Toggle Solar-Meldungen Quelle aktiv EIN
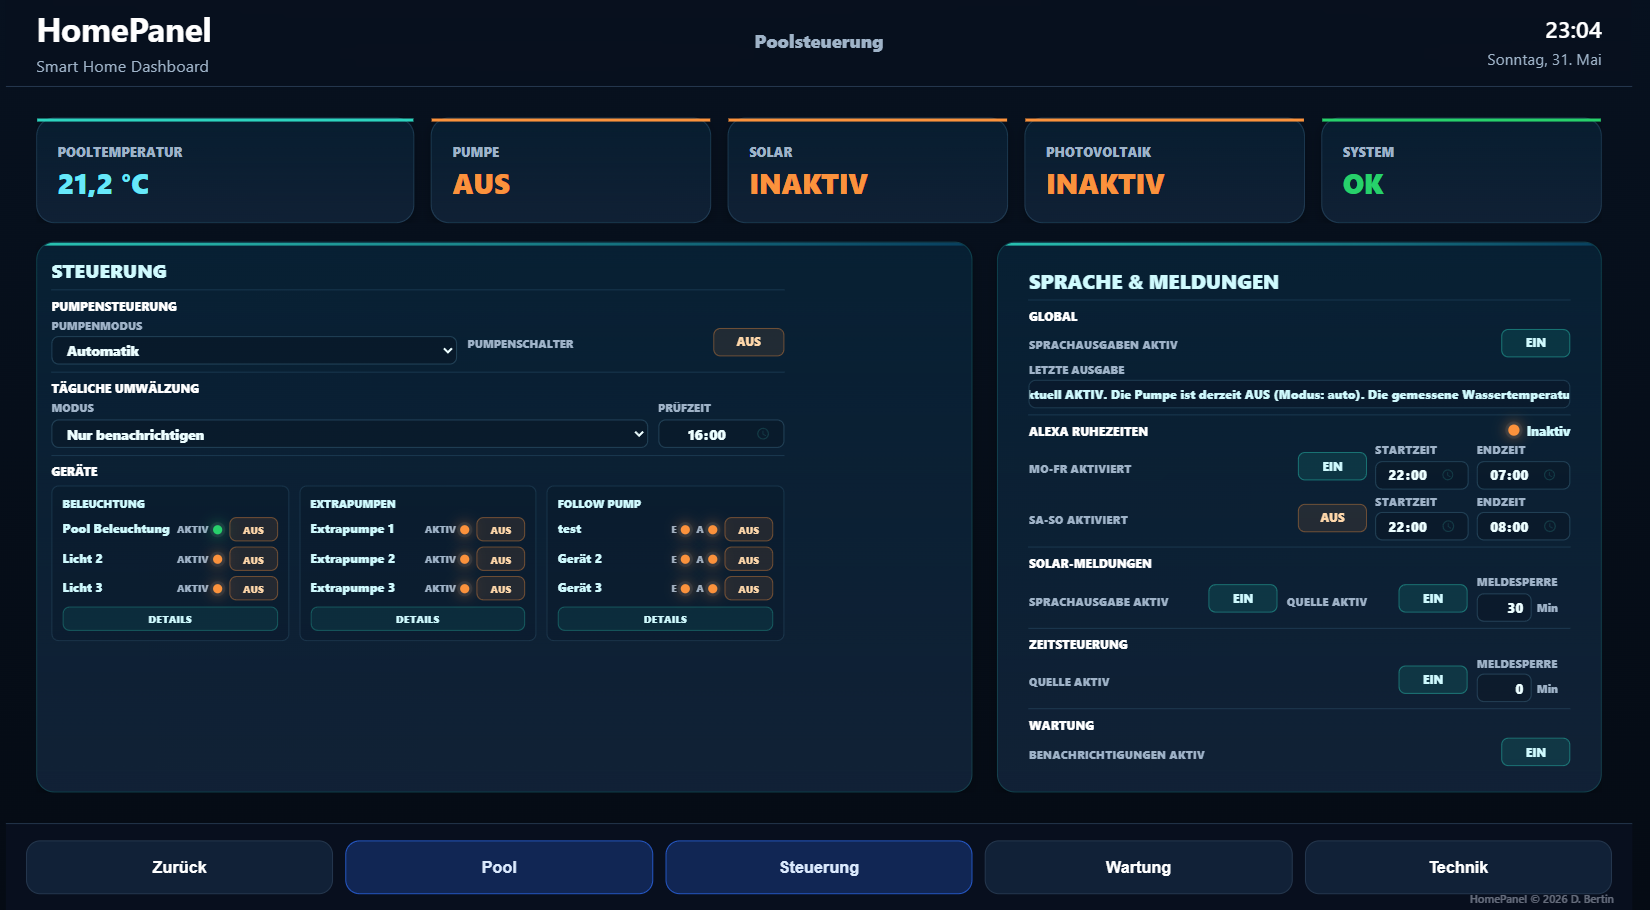 pos(1433,599)
